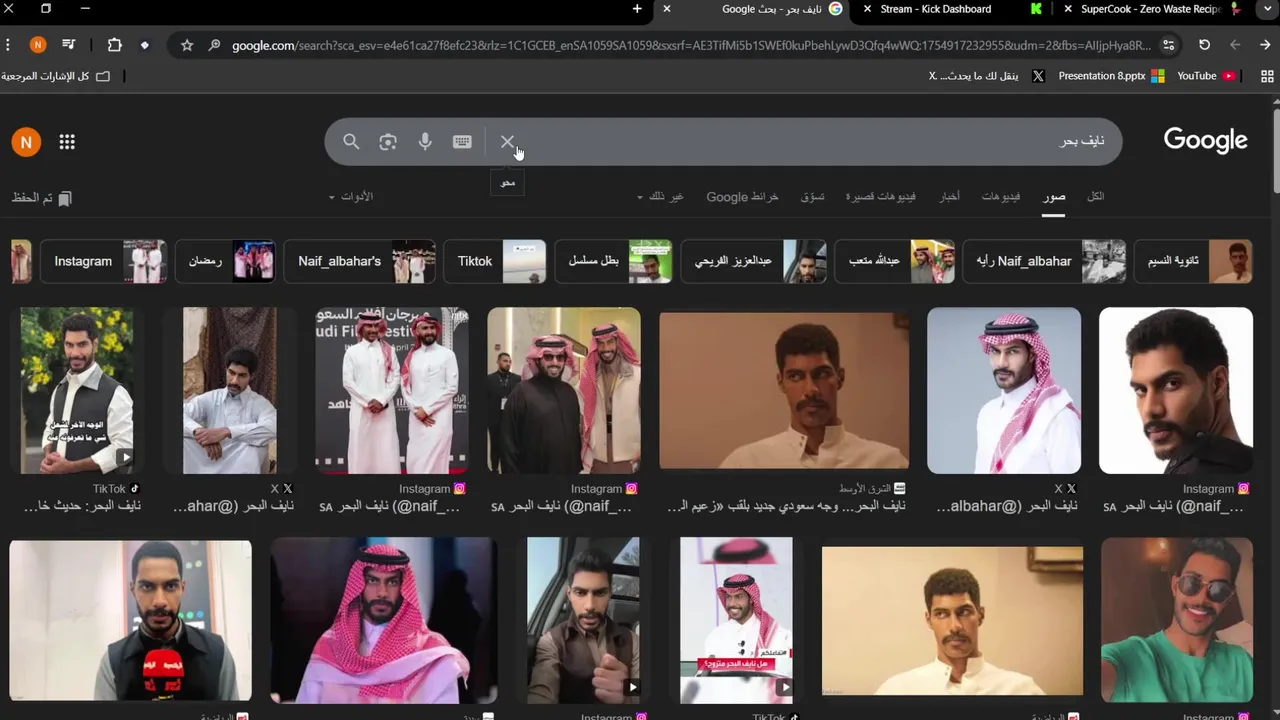Open Chrome's three-dot menu

pyautogui.click(x=8, y=45)
